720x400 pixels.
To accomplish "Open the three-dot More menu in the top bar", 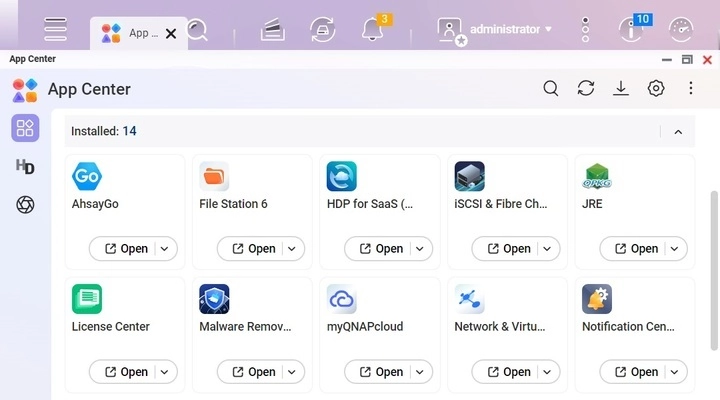I will coord(585,30).
